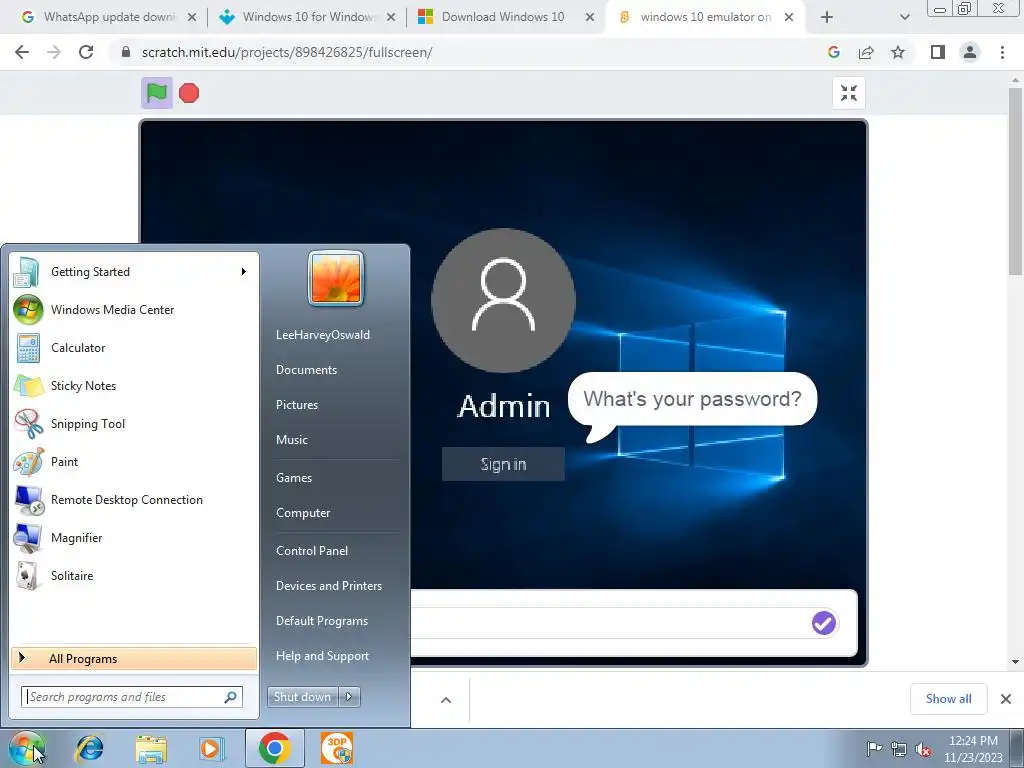1024x768 pixels.
Task: Launch Internet Explorer from the taskbar
Action: pos(89,748)
